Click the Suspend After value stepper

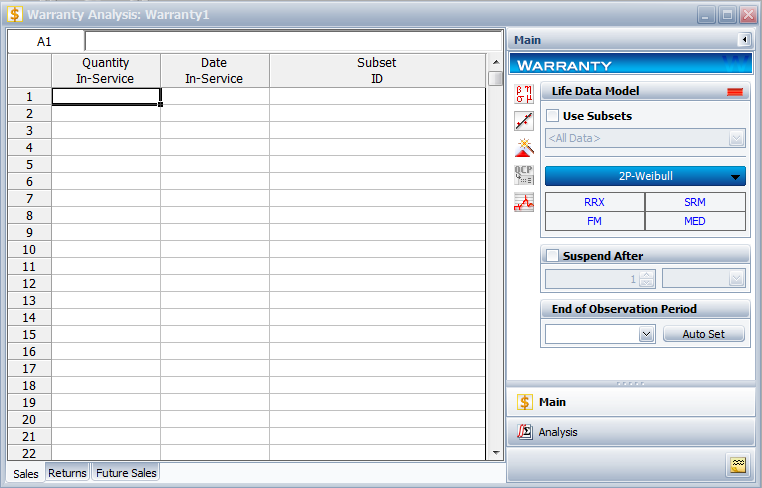pyautogui.click(x=646, y=279)
